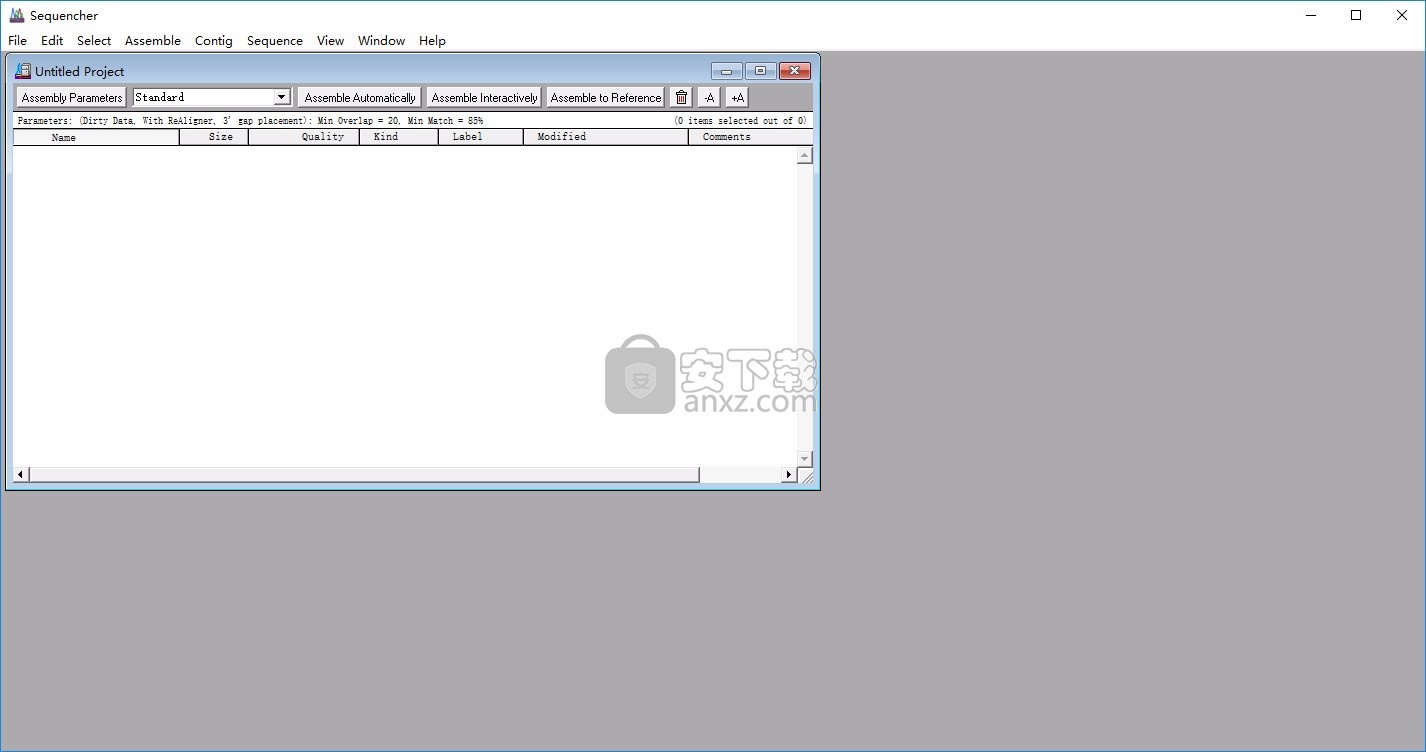Viewport: 1426px width, 752px height.
Task: Click the Untitled Project window icon
Action: (23, 71)
